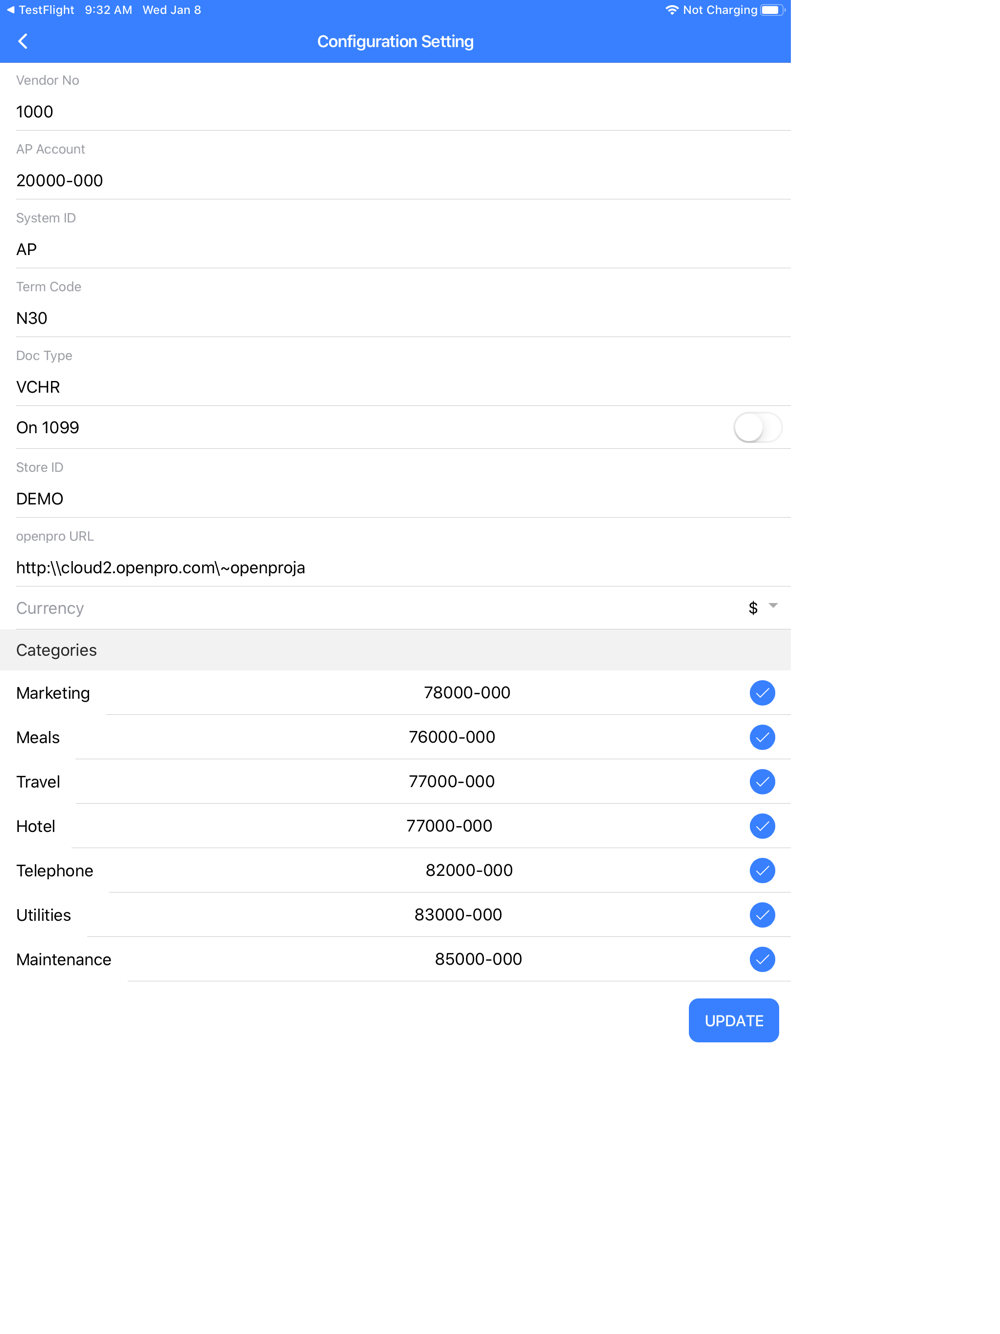This screenshot has width=1000, height=1334.
Task: Toggle the On 1099 switch
Action: (x=757, y=428)
